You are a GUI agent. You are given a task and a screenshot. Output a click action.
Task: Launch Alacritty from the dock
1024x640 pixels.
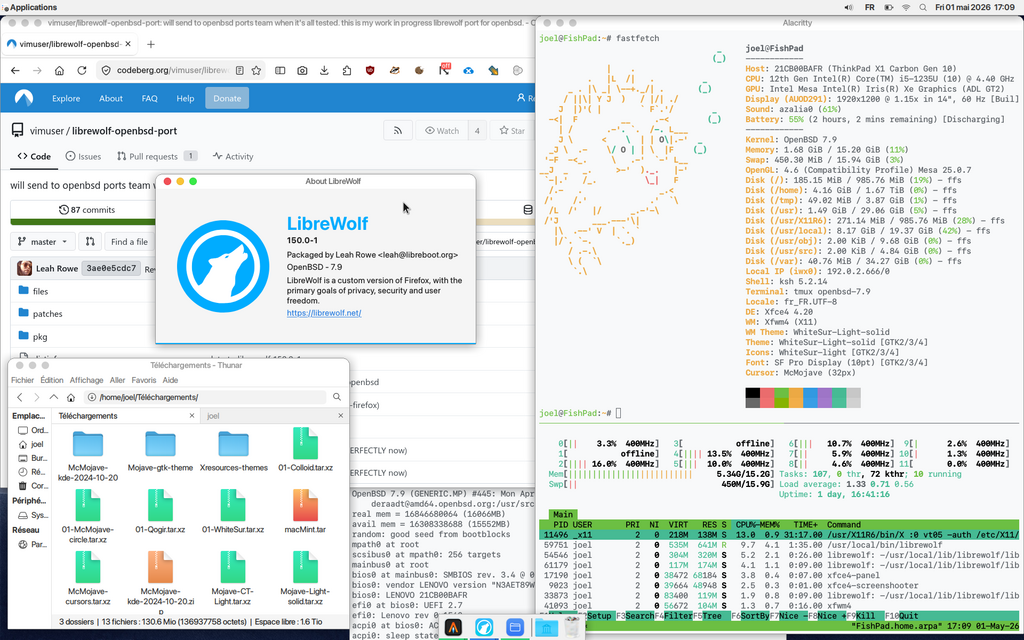(x=453, y=628)
